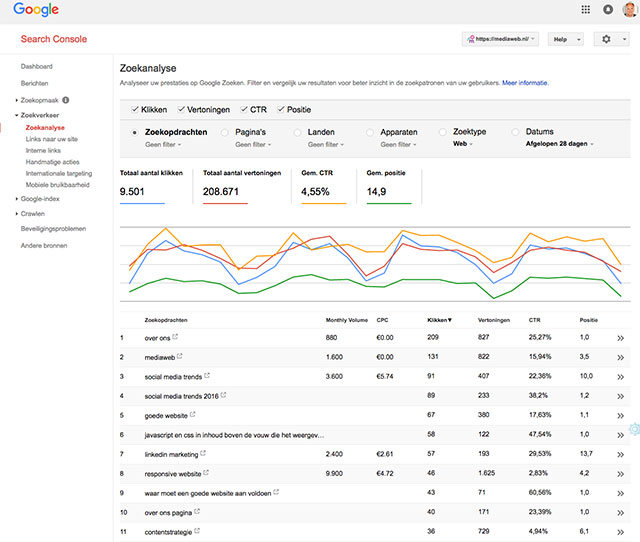
Task: Open the settings gear menu
Action: [611, 39]
